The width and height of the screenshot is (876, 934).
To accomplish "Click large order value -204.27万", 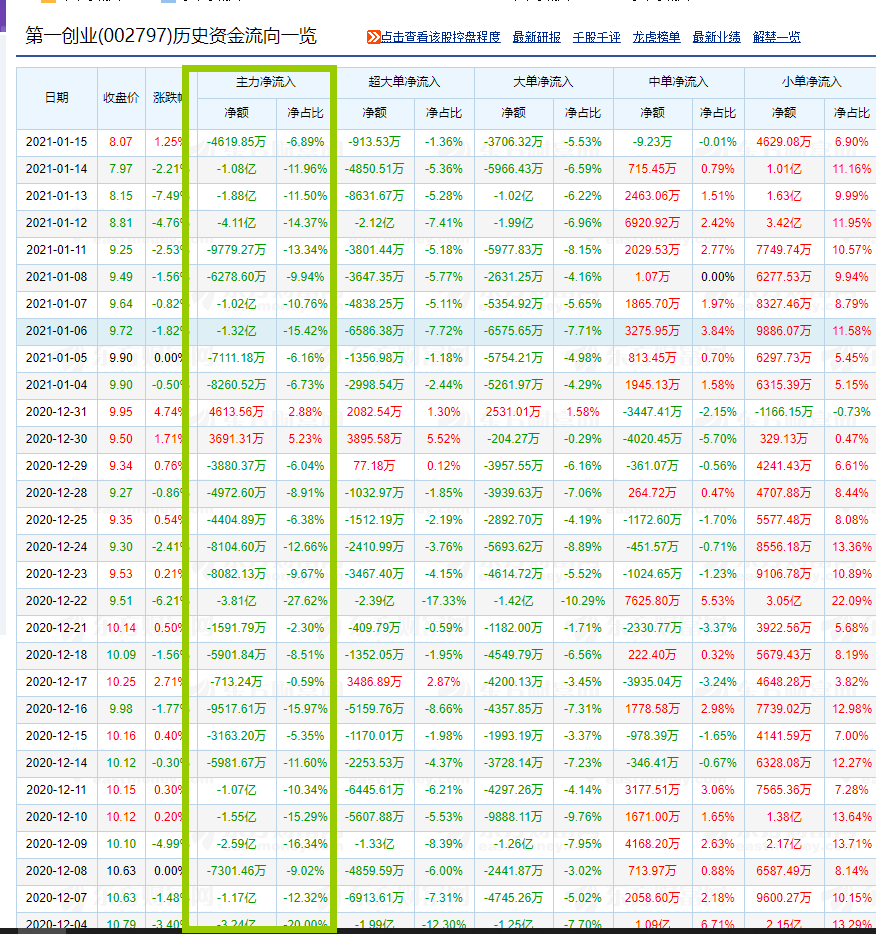I will (513, 439).
